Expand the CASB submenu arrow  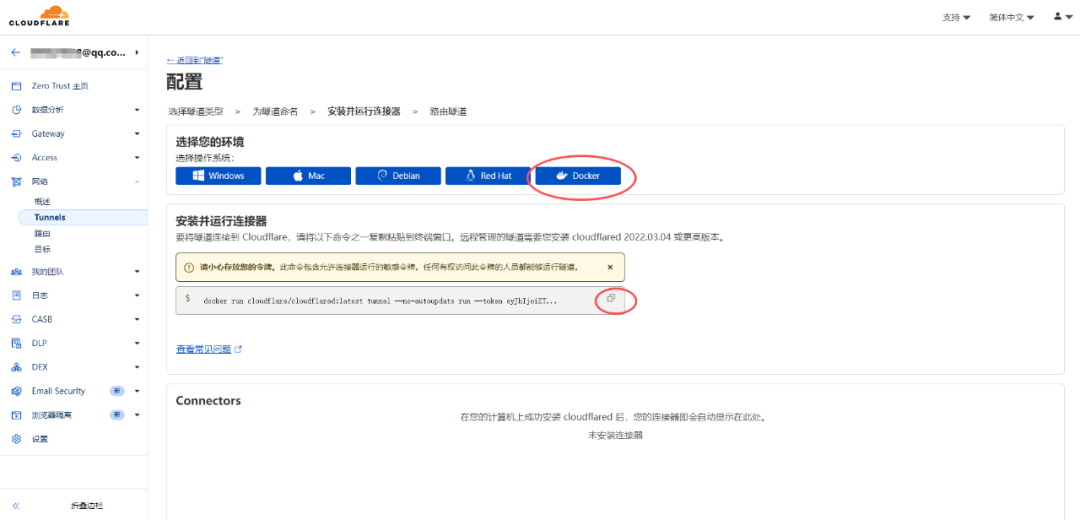click(x=137, y=320)
